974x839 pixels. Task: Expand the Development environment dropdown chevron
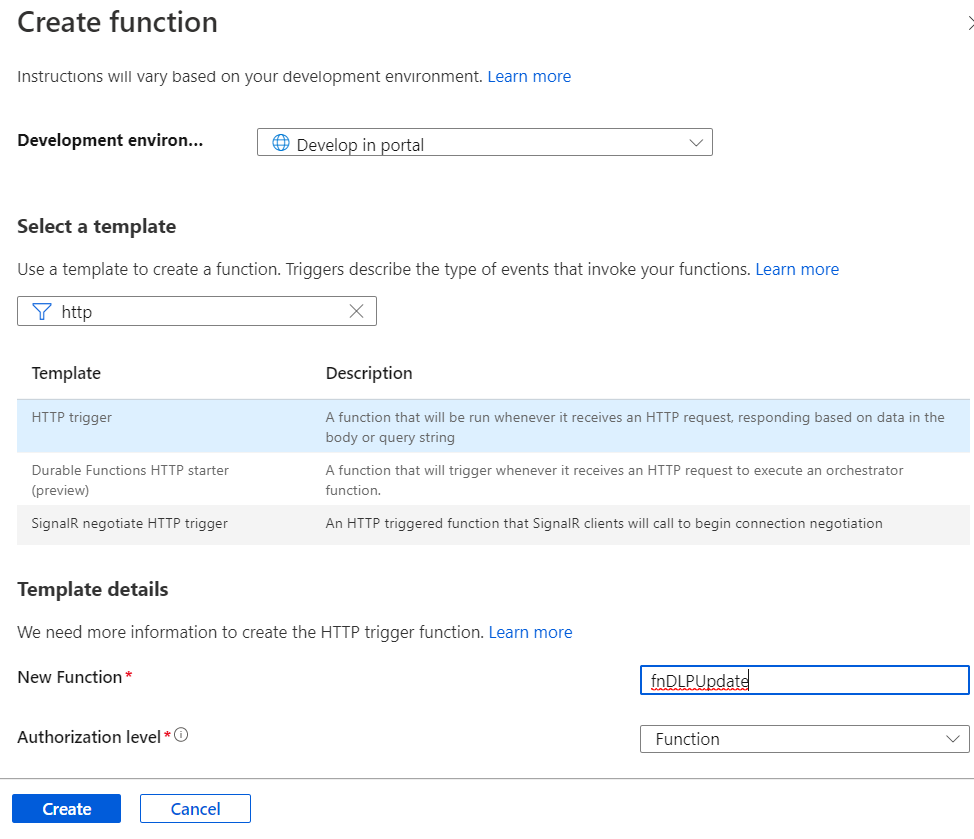(x=696, y=143)
